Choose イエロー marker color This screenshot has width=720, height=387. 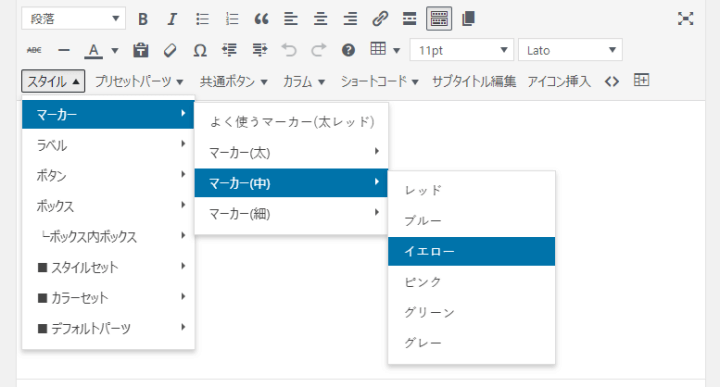click(472, 252)
